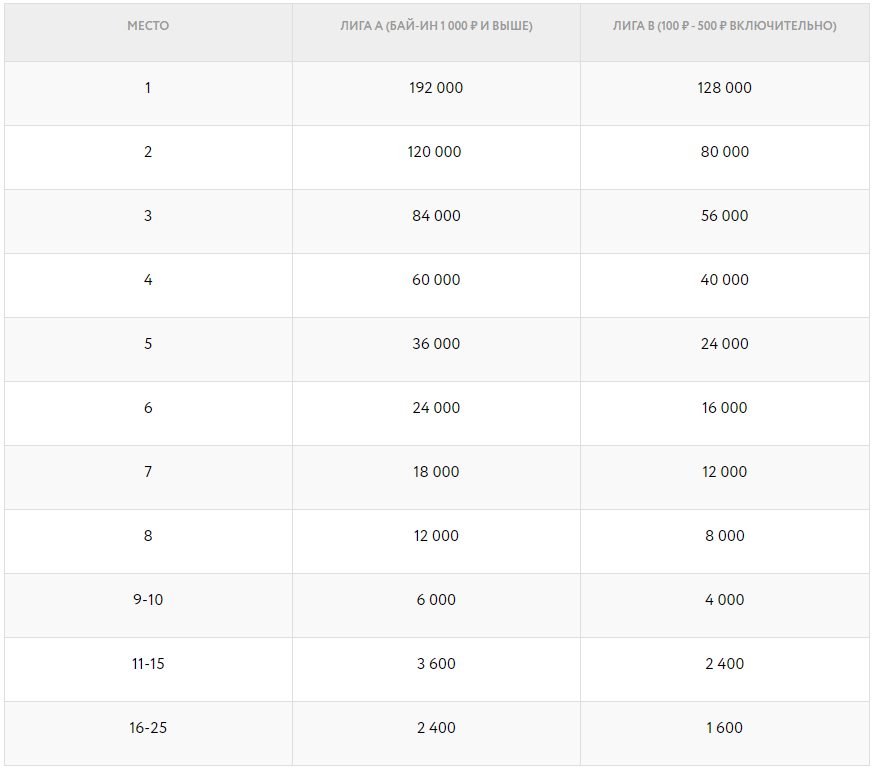Select the 36 000 fifth-place prize

point(436,344)
